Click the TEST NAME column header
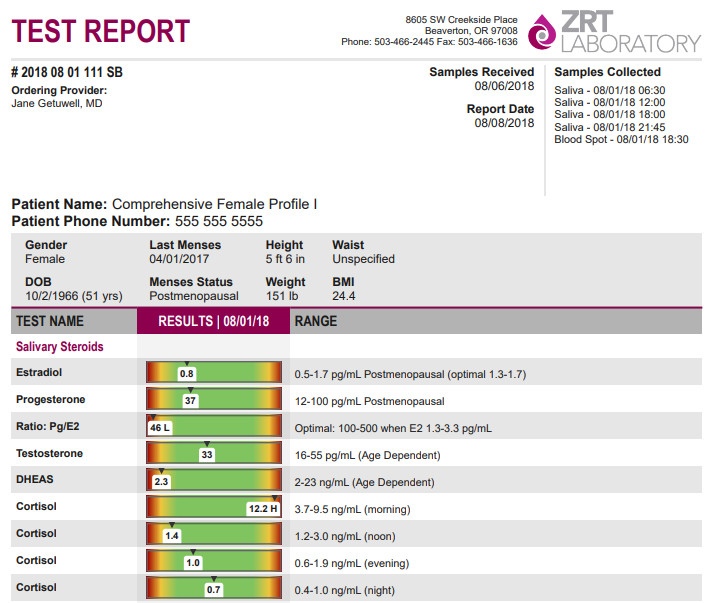Image resolution: width=712 pixels, height=603 pixels. tap(50, 321)
